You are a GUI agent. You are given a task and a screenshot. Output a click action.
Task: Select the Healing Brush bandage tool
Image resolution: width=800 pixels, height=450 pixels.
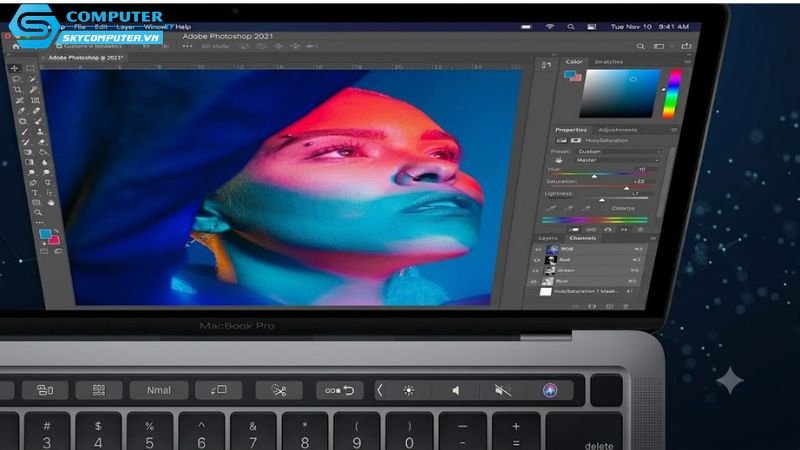(36, 111)
